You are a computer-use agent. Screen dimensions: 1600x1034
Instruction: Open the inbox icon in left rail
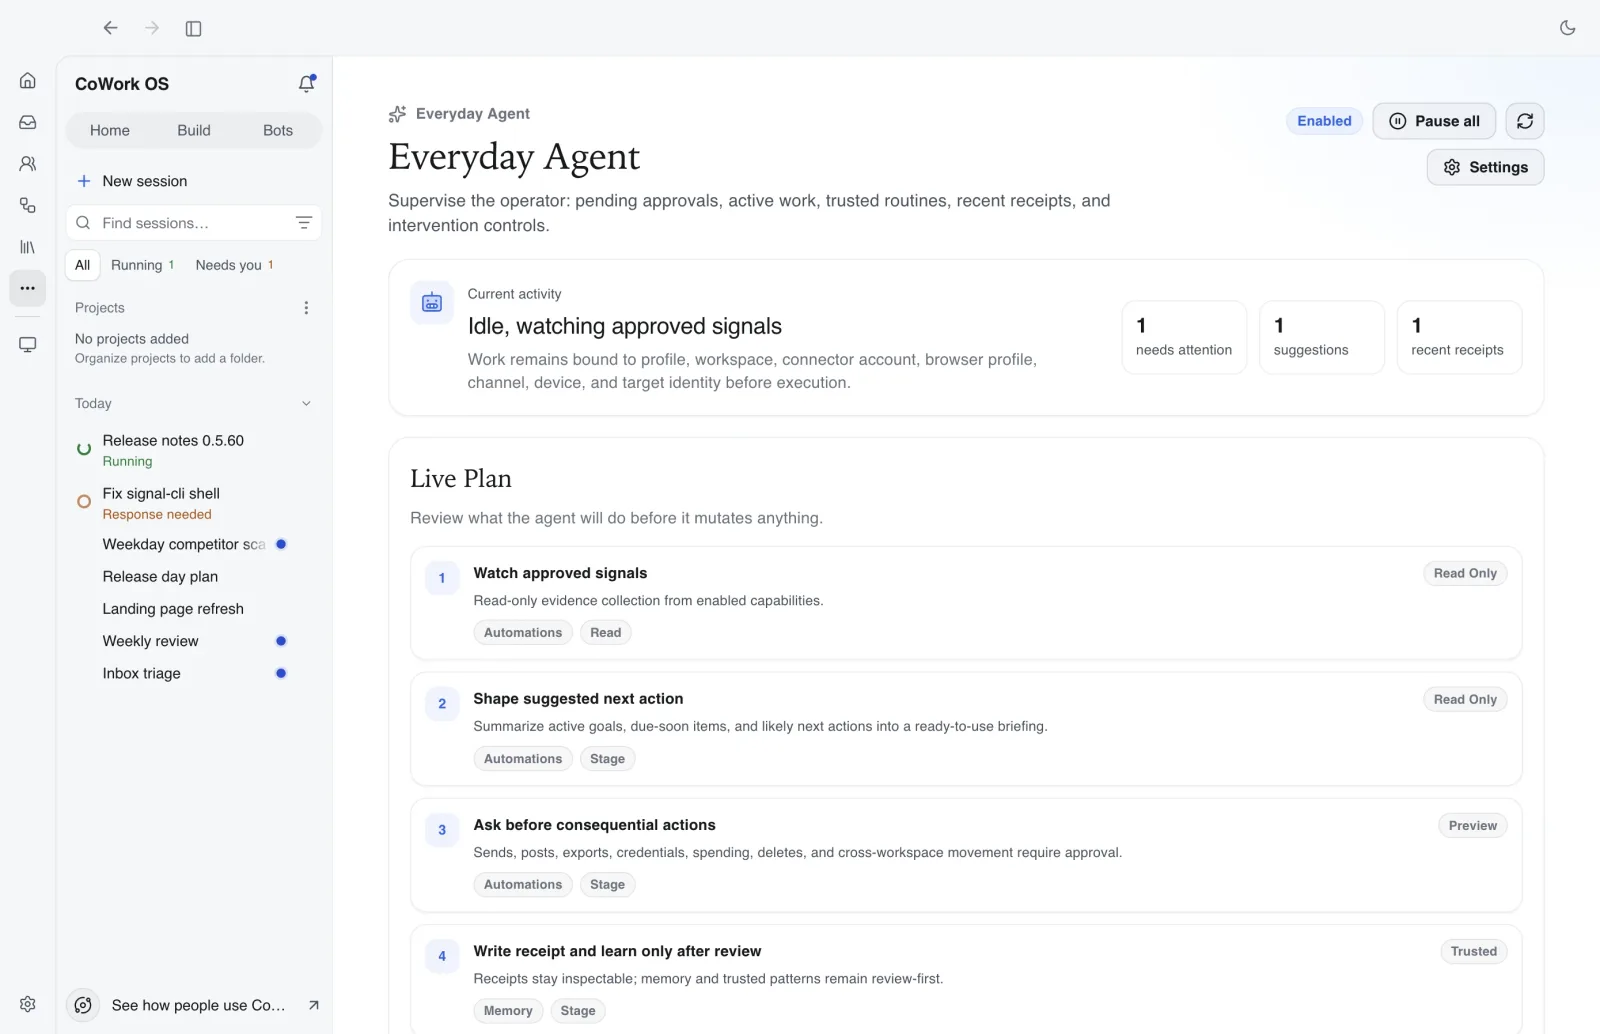click(28, 122)
